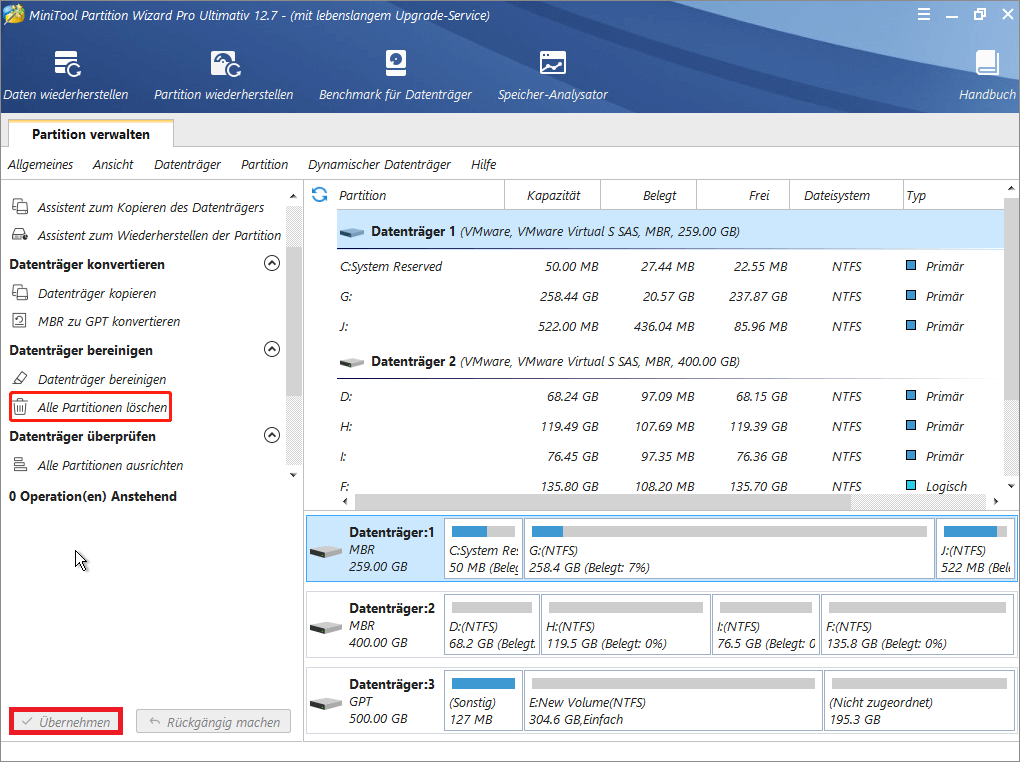Click the blue Primär swatch for G:
The width and height of the screenshot is (1020, 762).
tap(911, 295)
